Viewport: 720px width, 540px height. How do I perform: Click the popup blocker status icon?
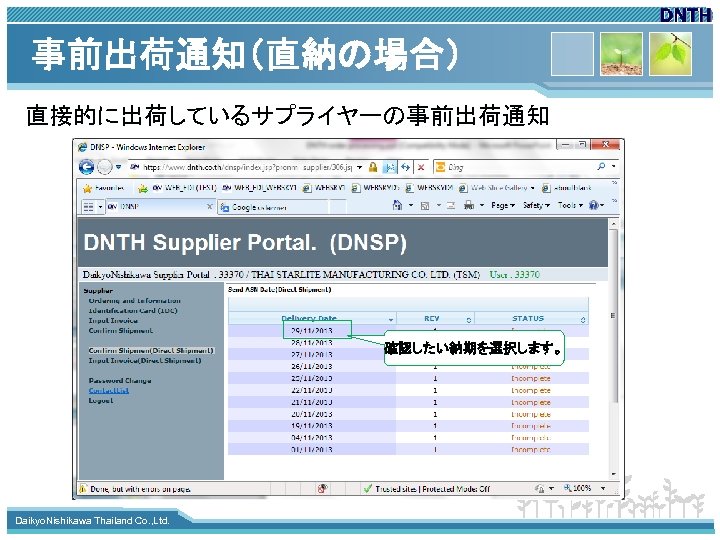[322, 489]
